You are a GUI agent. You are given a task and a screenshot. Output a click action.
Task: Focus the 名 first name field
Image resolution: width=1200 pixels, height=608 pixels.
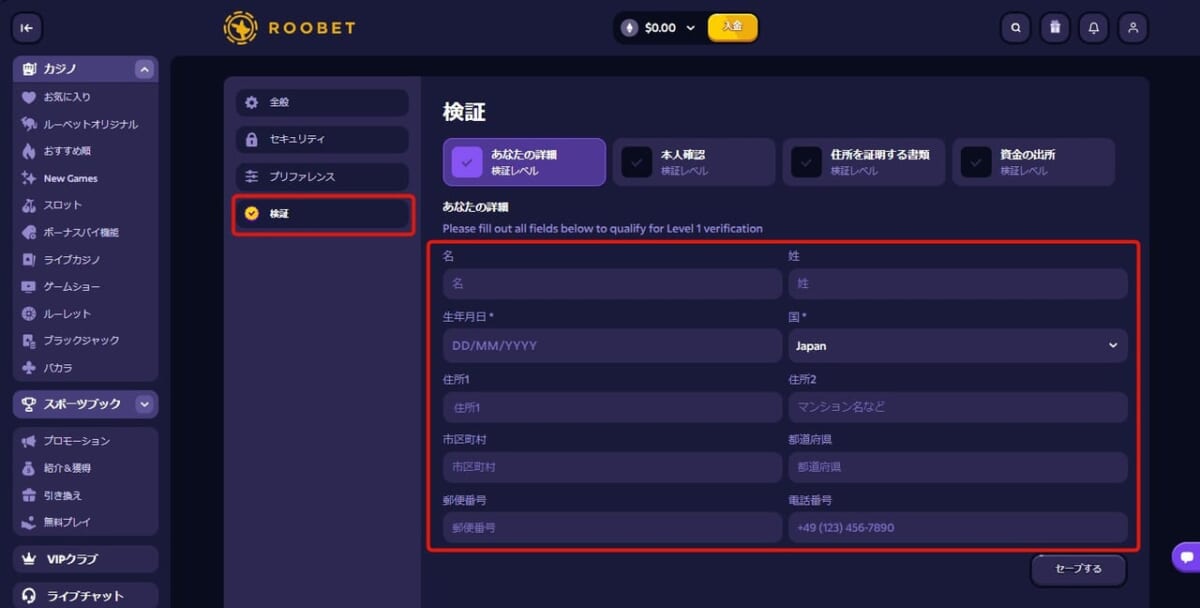point(613,284)
